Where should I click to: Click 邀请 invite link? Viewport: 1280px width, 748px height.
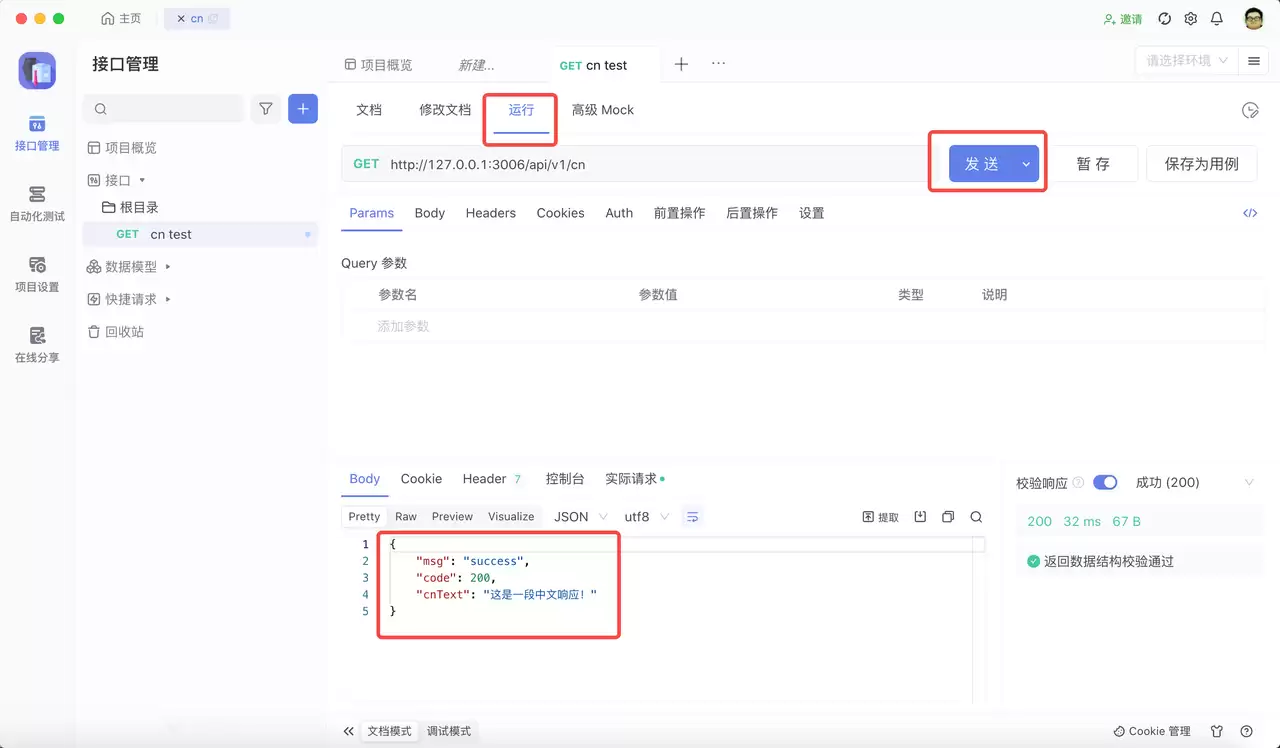click(x=1123, y=19)
